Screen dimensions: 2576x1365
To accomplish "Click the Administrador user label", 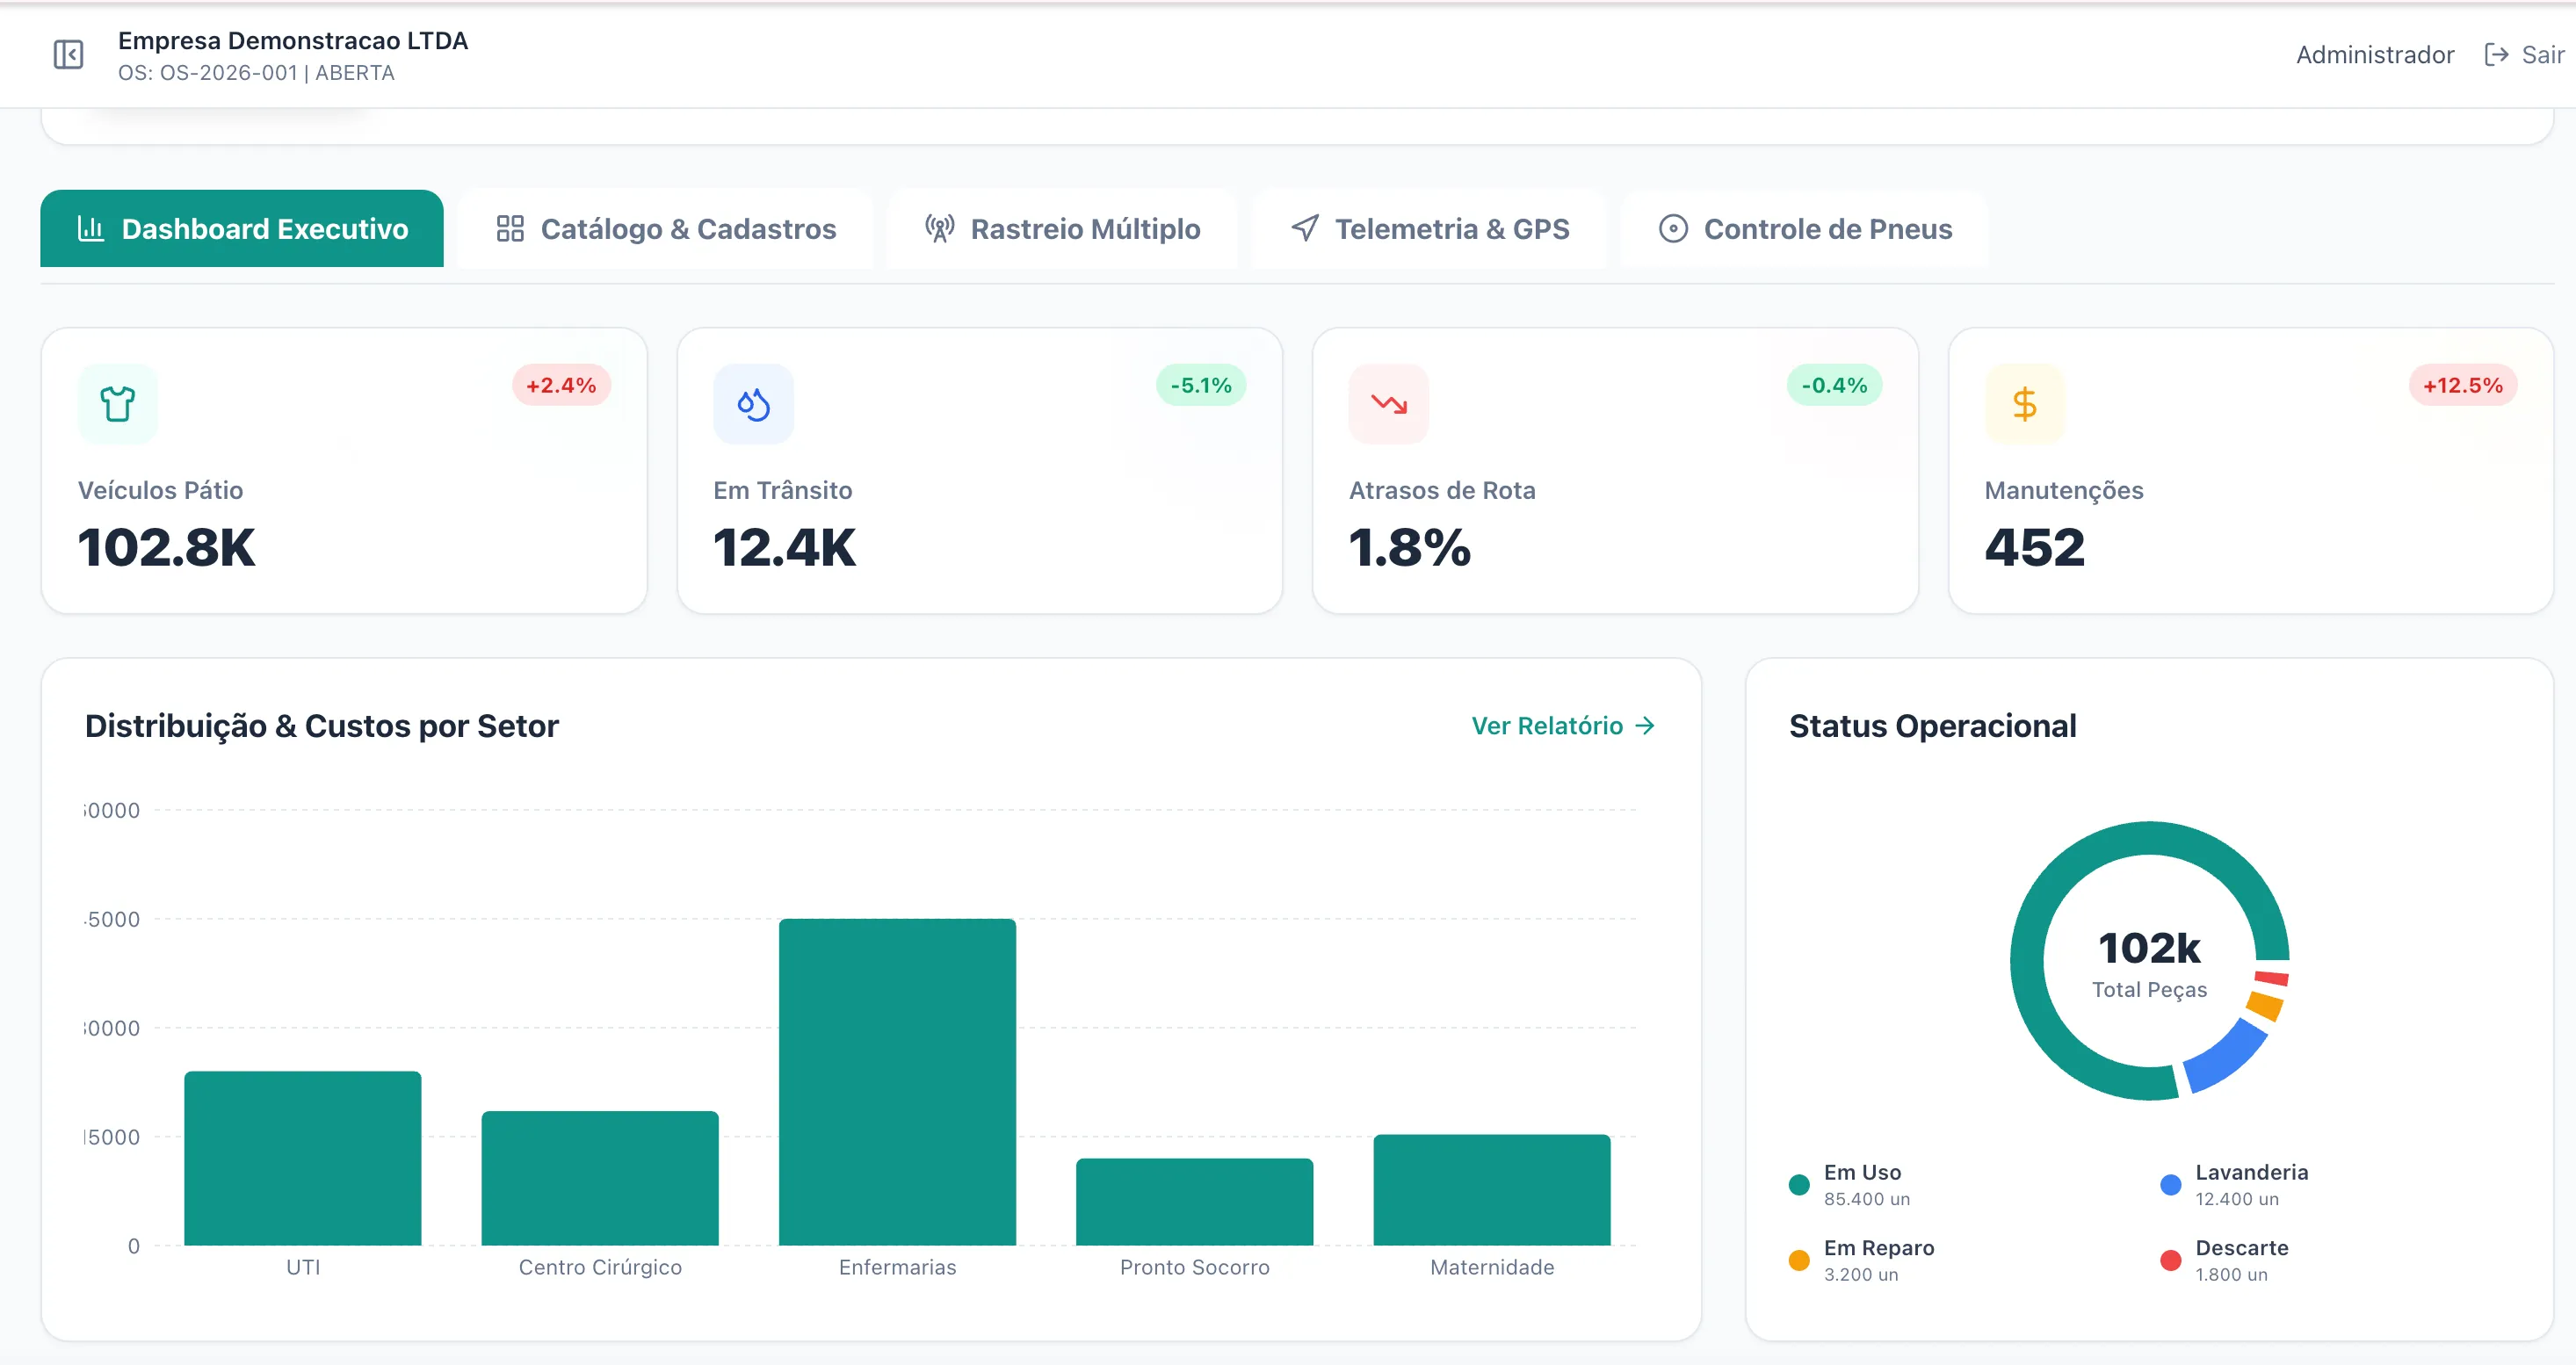I will (x=2374, y=54).
